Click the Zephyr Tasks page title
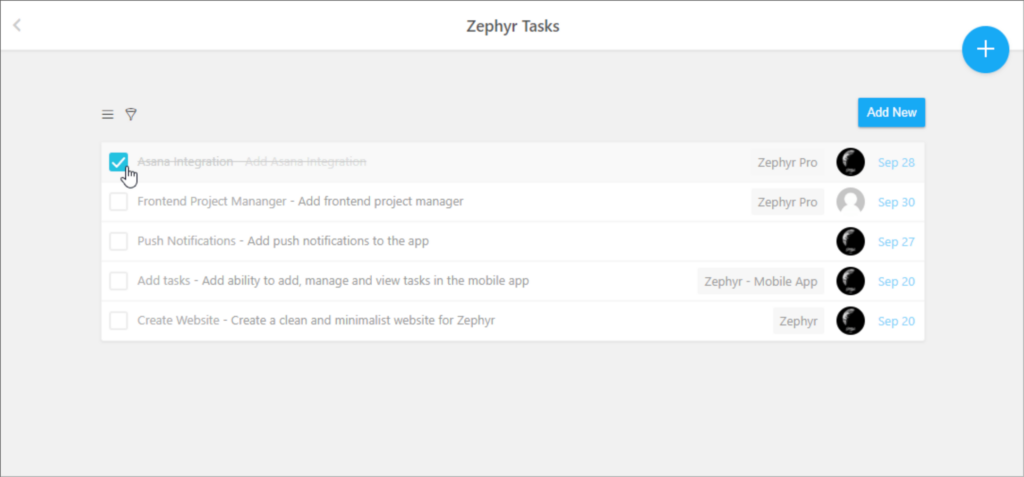This screenshot has height=477, width=1024. click(x=513, y=26)
